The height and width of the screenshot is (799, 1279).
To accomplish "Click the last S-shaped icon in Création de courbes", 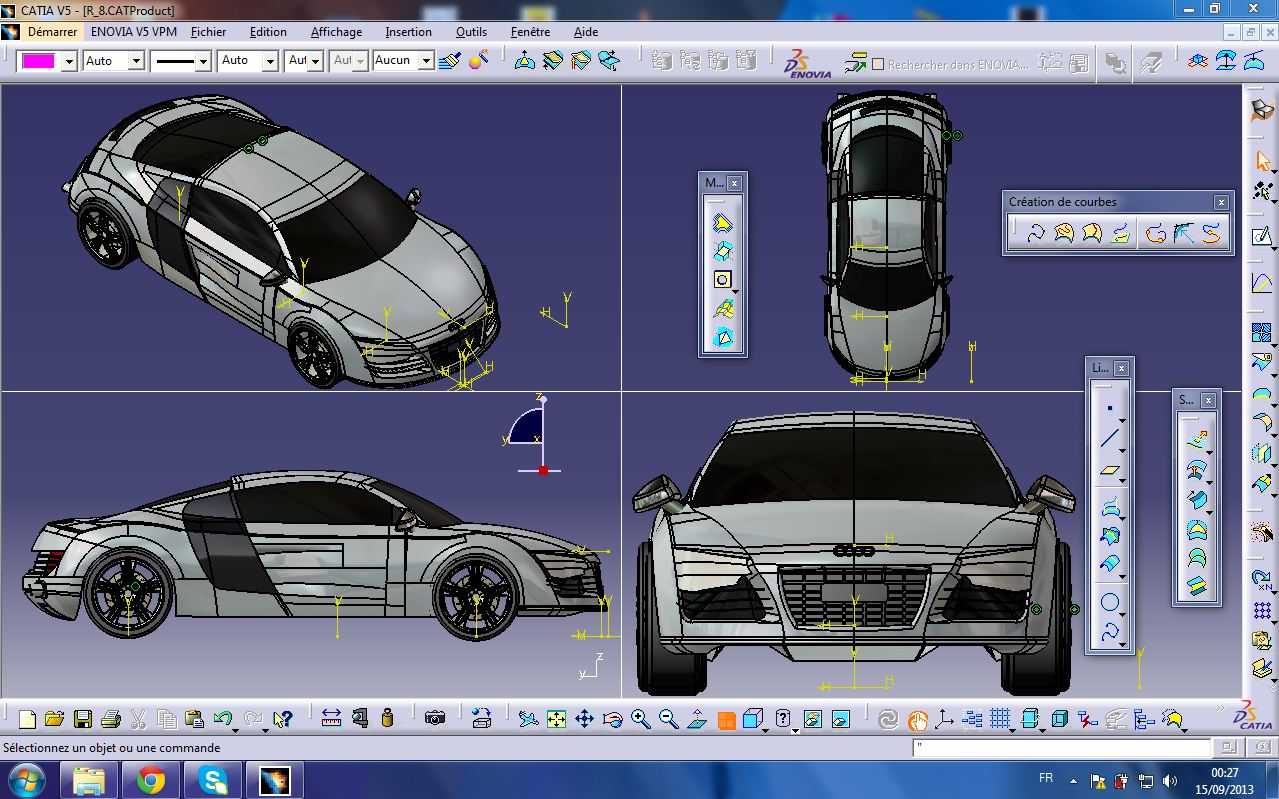I will [1211, 233].
